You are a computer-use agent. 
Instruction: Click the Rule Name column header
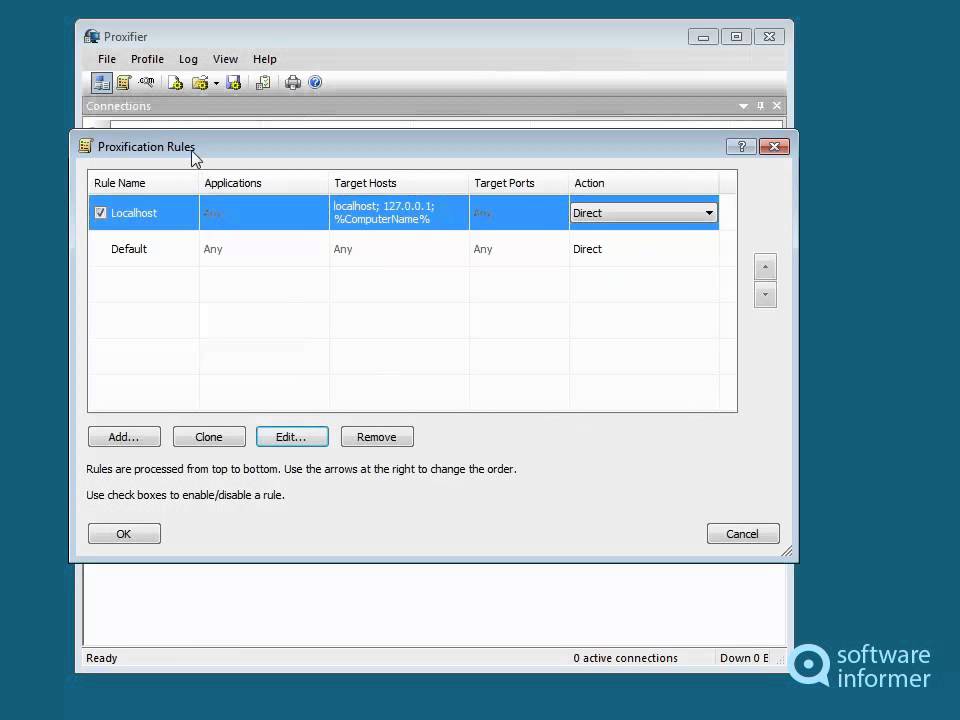(143, 183)
